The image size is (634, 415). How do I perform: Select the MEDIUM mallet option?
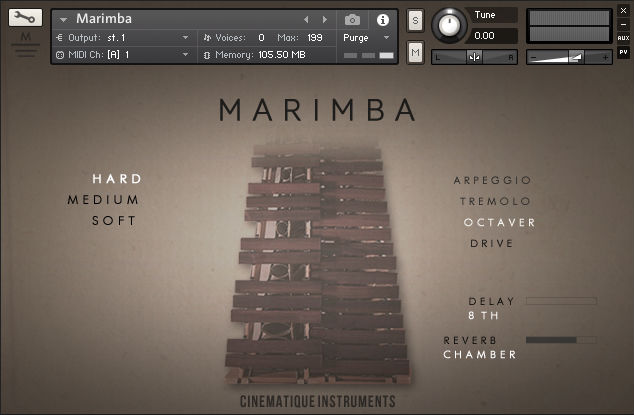(x=103, y=200)
